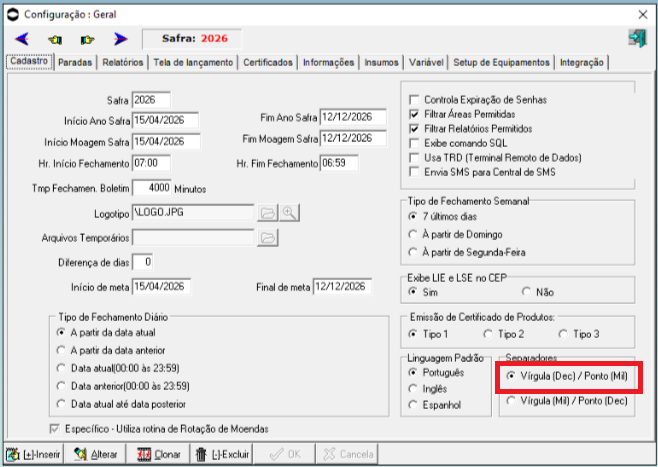Select À partir de Domingo option
The image size is (658, 467).
pyautogui.click(x=413, y=234)
